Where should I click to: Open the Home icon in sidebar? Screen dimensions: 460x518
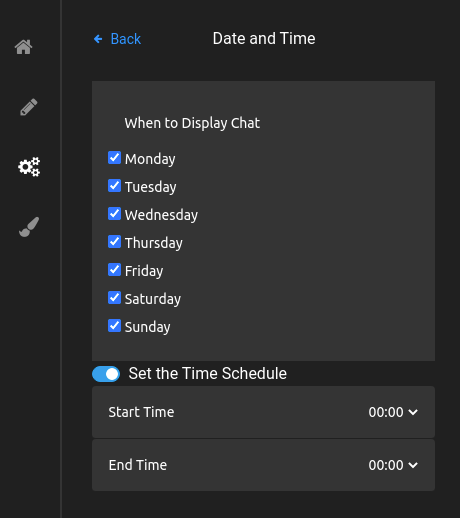coord(23,47)
